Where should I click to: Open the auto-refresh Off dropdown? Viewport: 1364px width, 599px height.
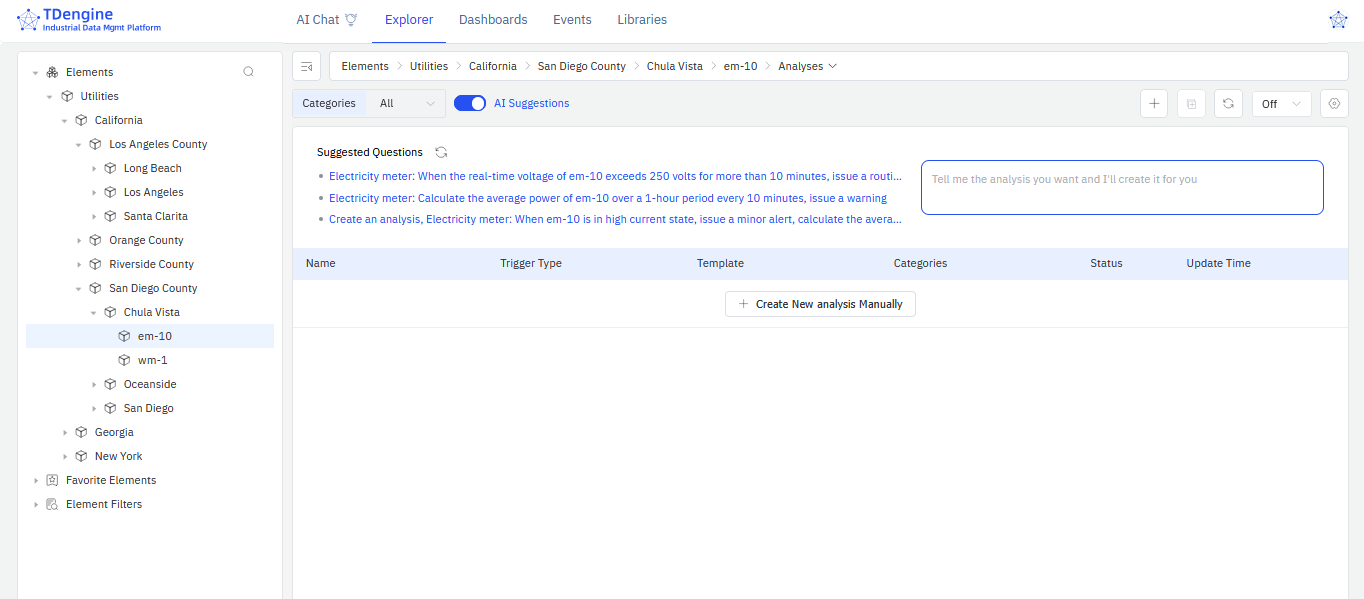click(x=1281, y=104)
